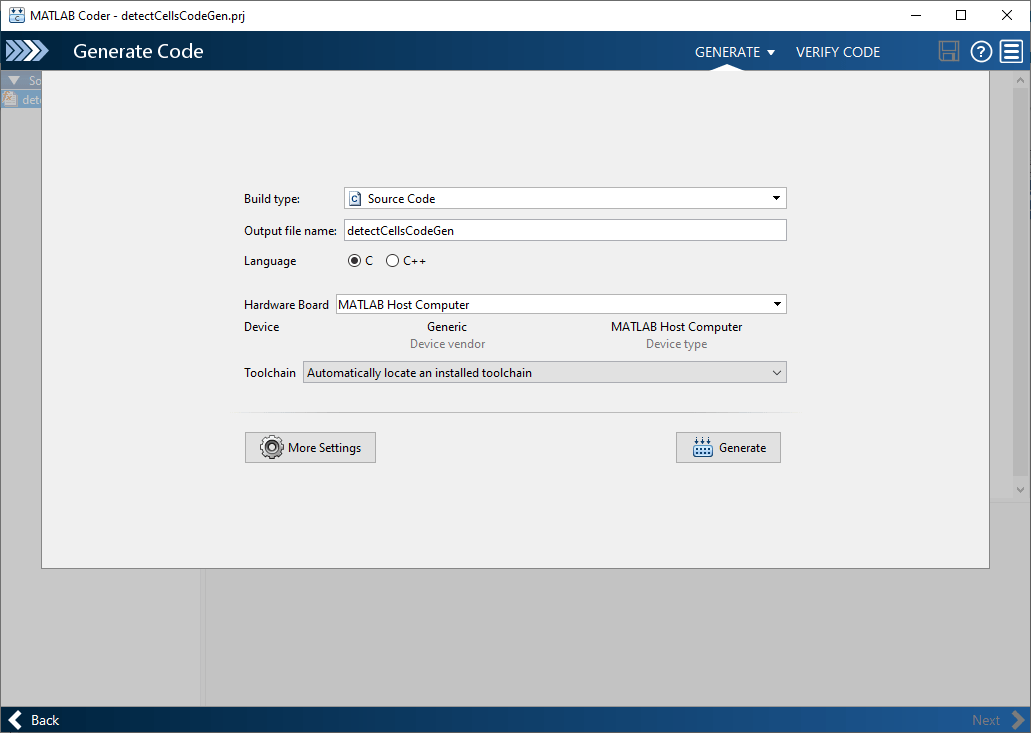This screenshot has height=733, width=1031.
Task: Open the hamburger menu icon
Action: (x=1011, y=51)
